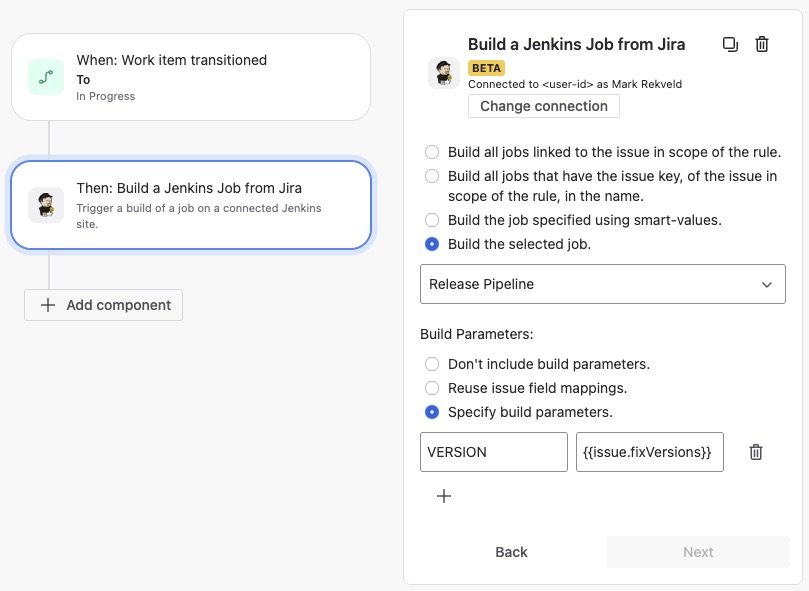
Task: Click the Build a Jenkins Job from Jira title
Action: point(576,44)
